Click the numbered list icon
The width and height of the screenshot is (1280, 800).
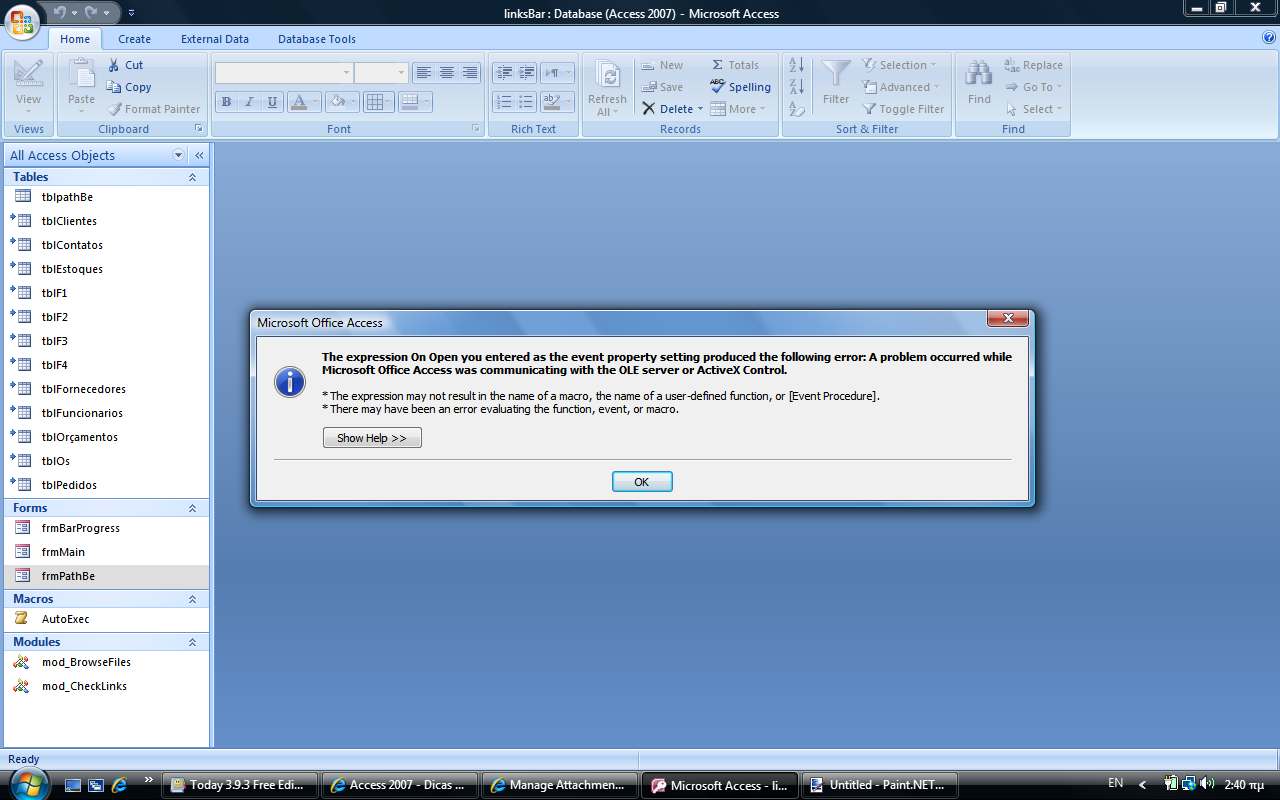coord(503,102)
